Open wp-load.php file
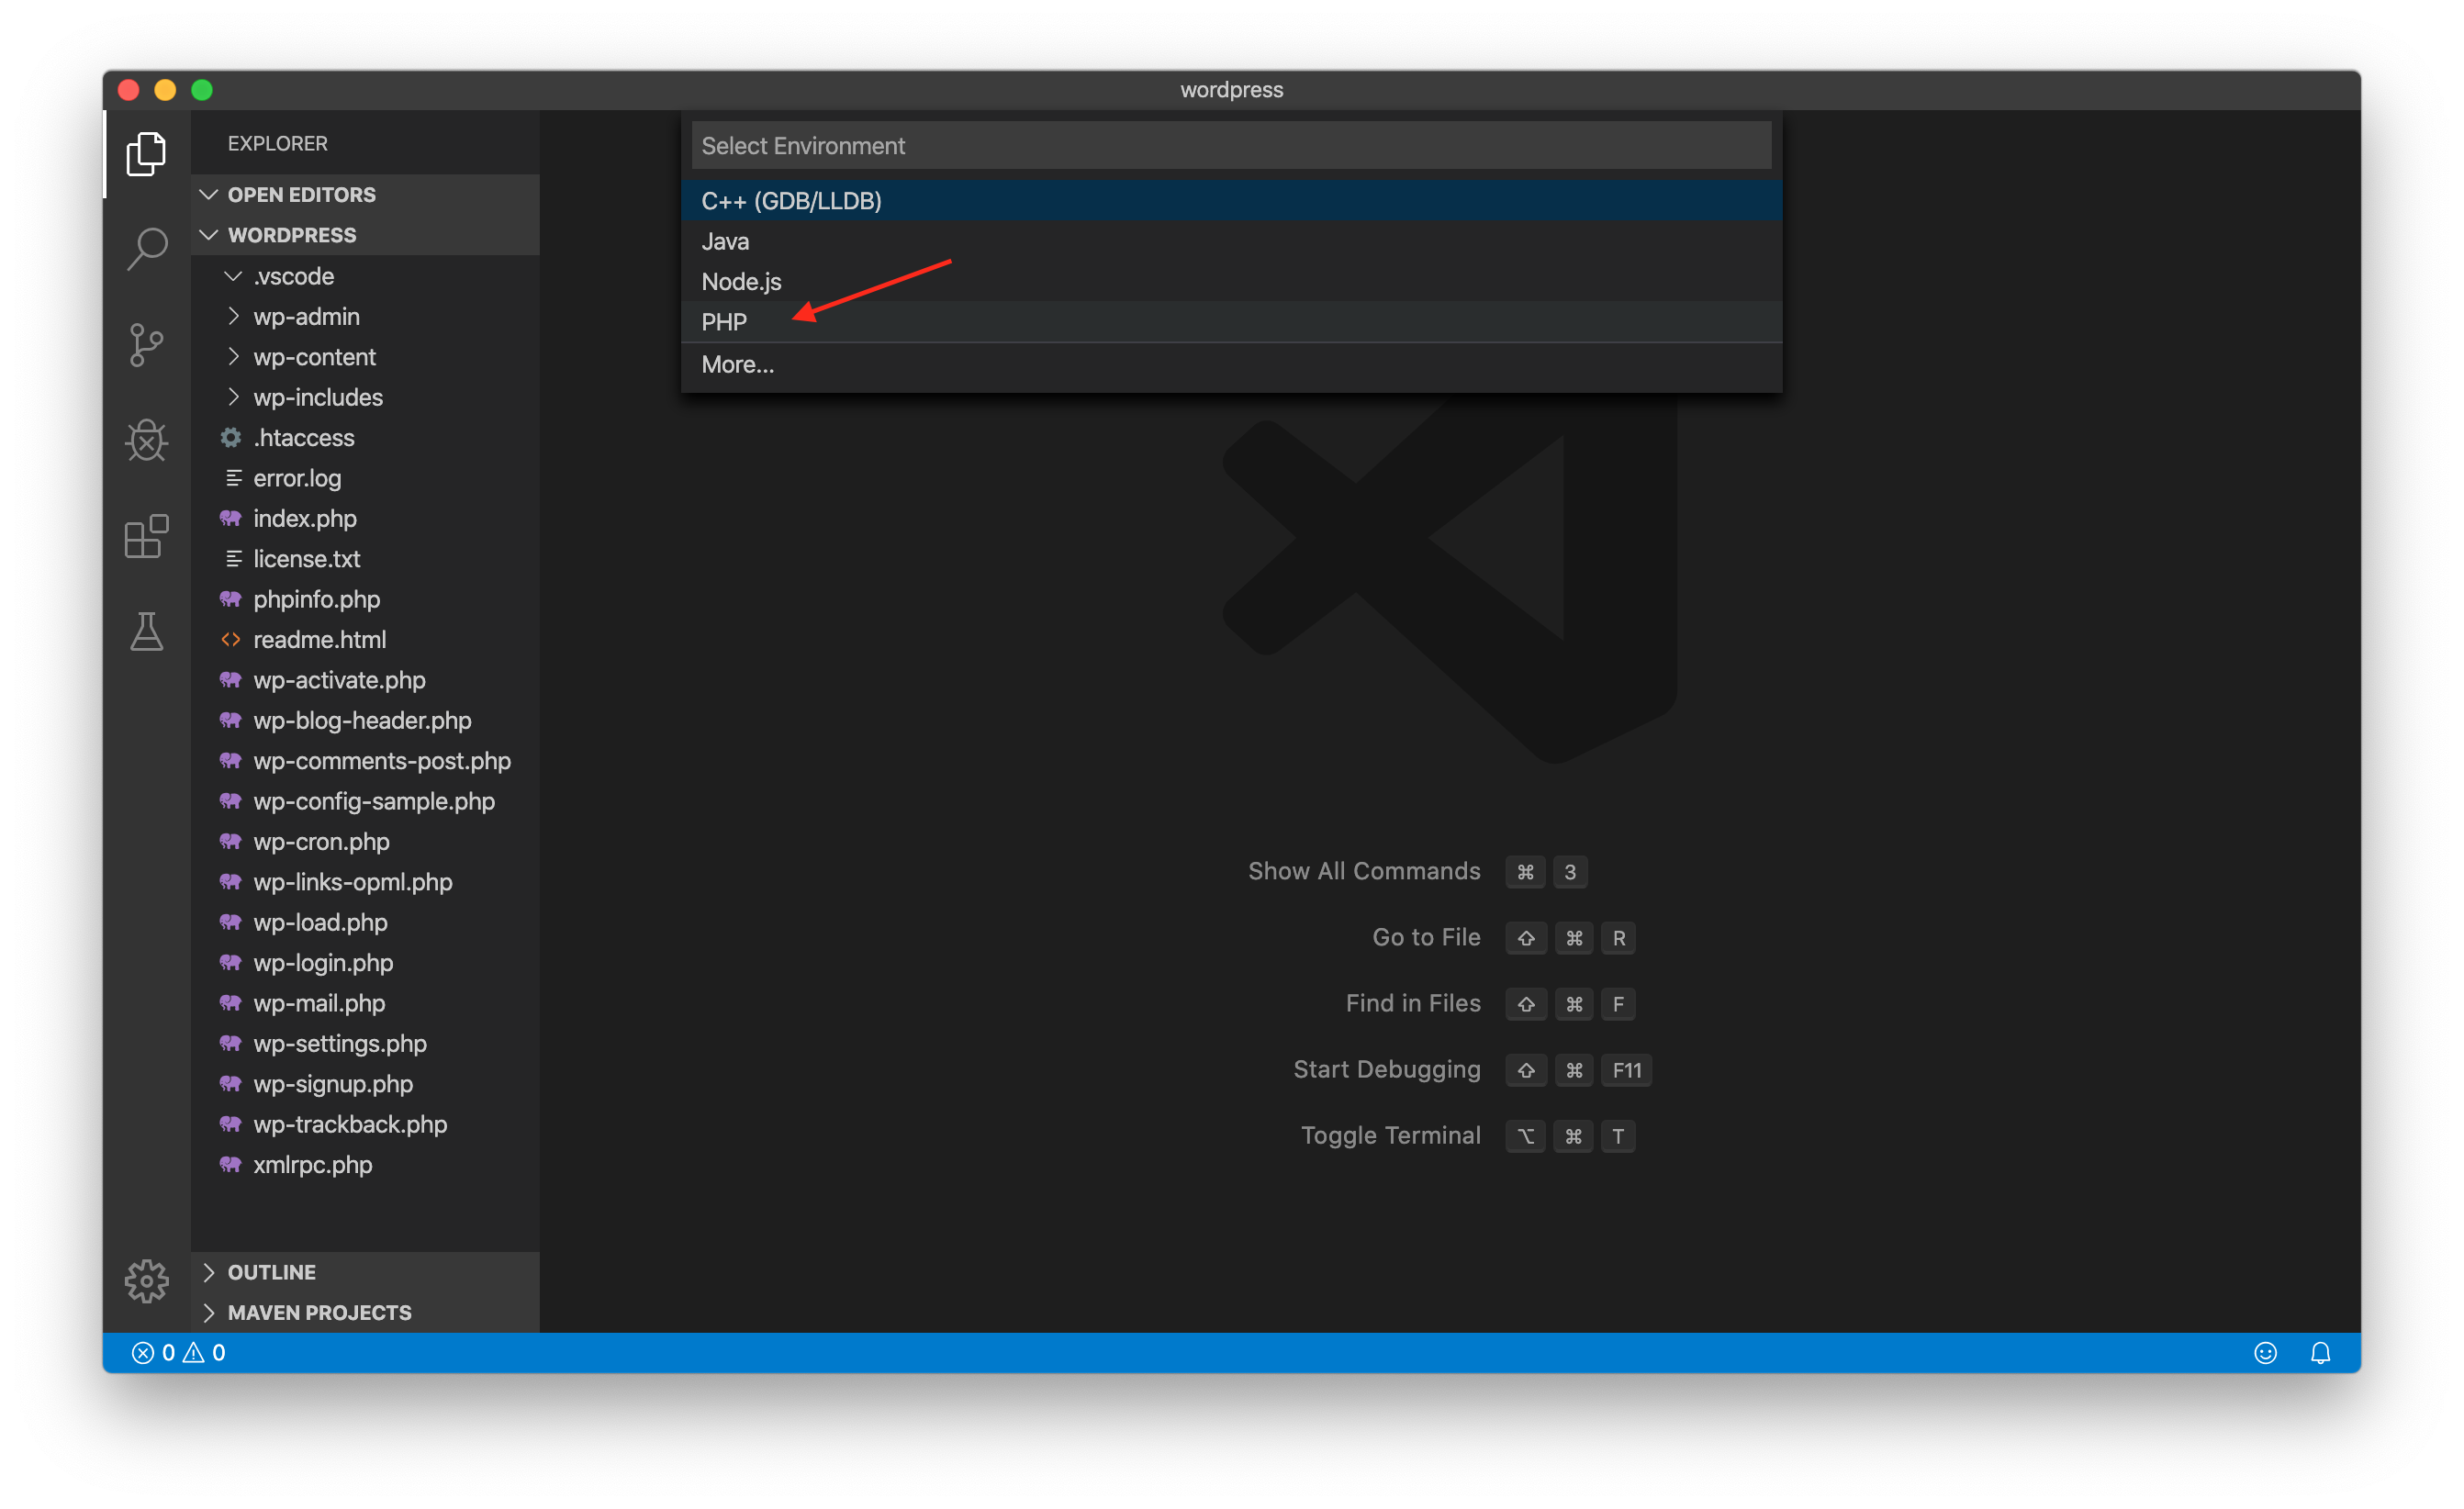 pos(365,922)
